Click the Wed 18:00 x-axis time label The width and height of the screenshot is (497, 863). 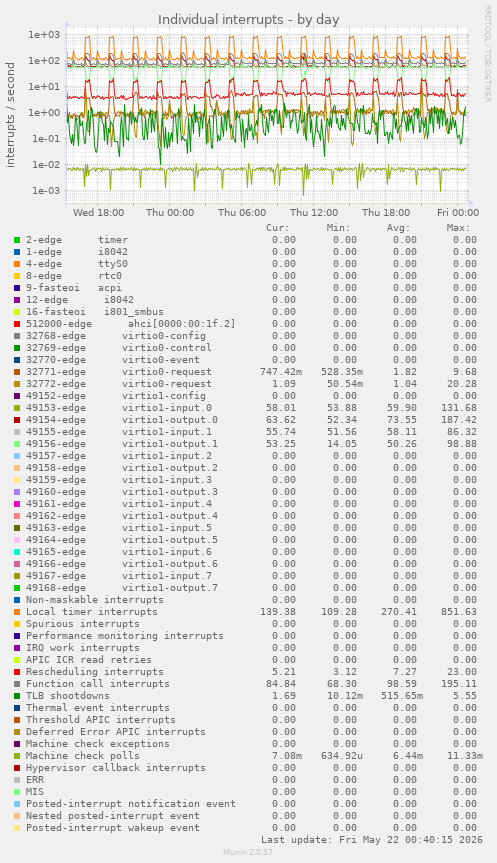(99, 212)
